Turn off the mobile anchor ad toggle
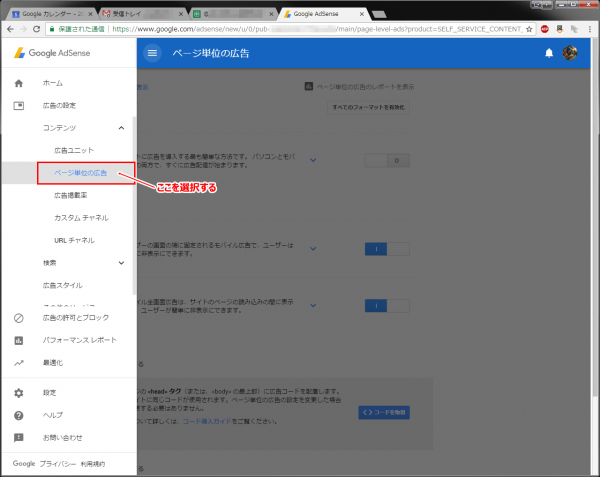600x477 pixels. click(x=387, y=248)
